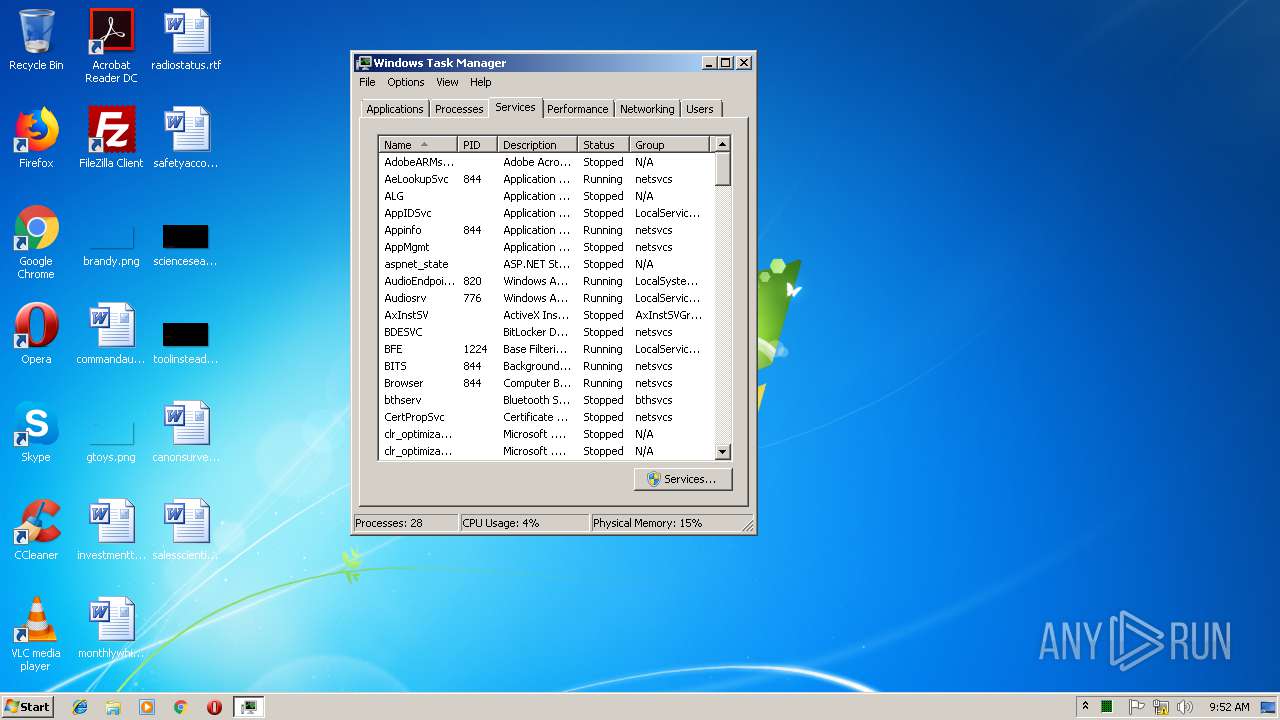Open Action Center flag tray icon
This screenshot has width=1280, height=720.
(x=1136, y=707)
